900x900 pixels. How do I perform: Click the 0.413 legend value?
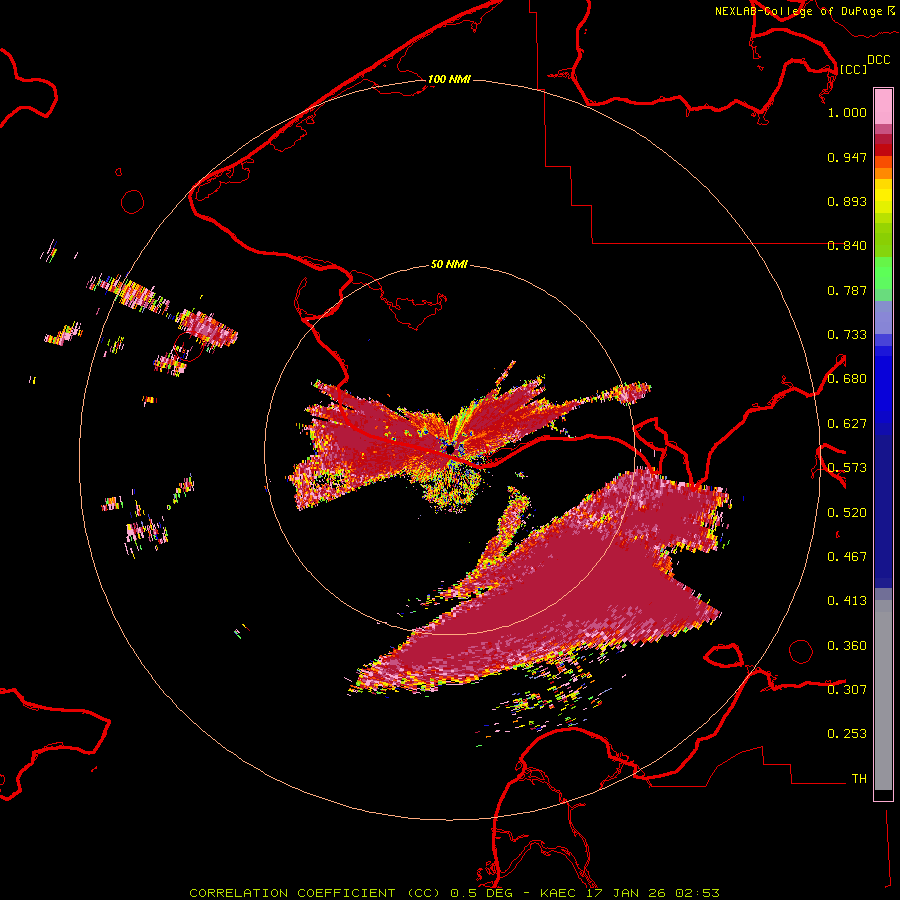click(x=847, y=601)
